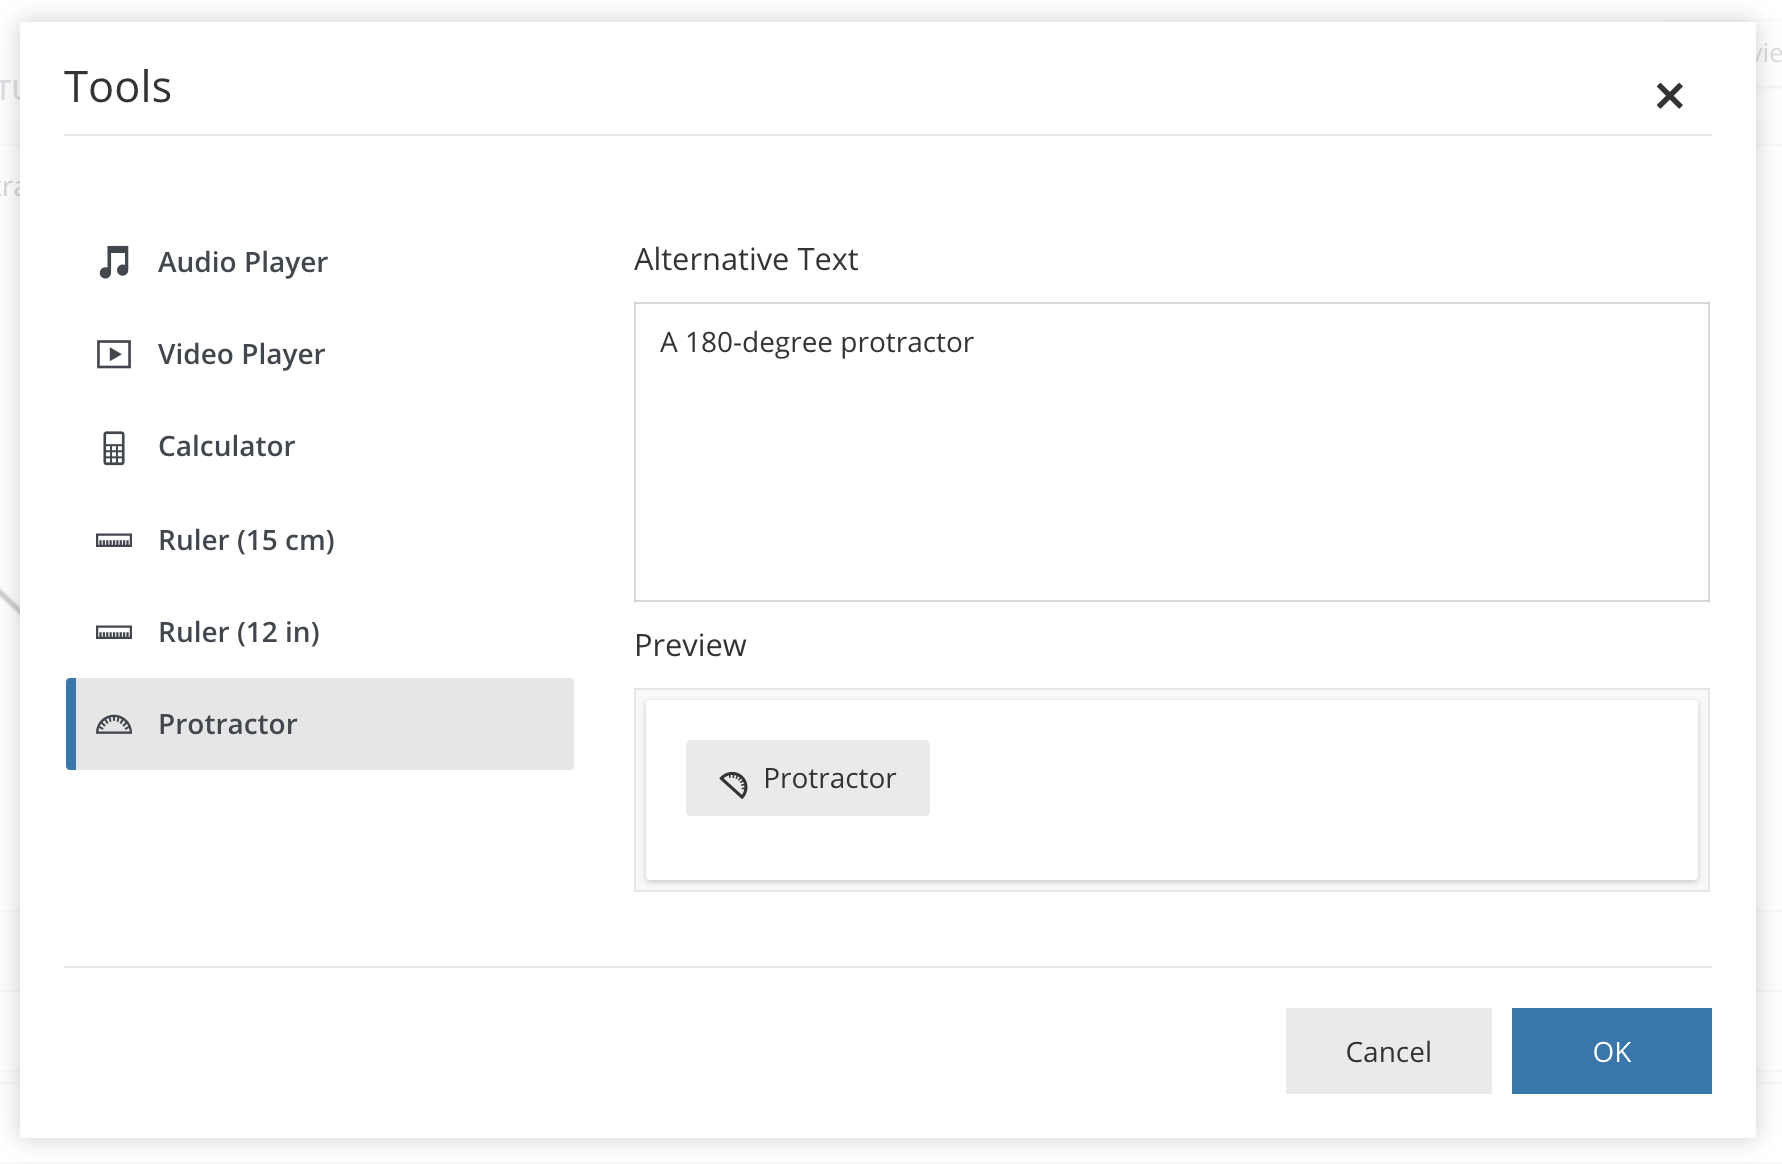Click the Ruler (12 in) icon

coord(114,633)
